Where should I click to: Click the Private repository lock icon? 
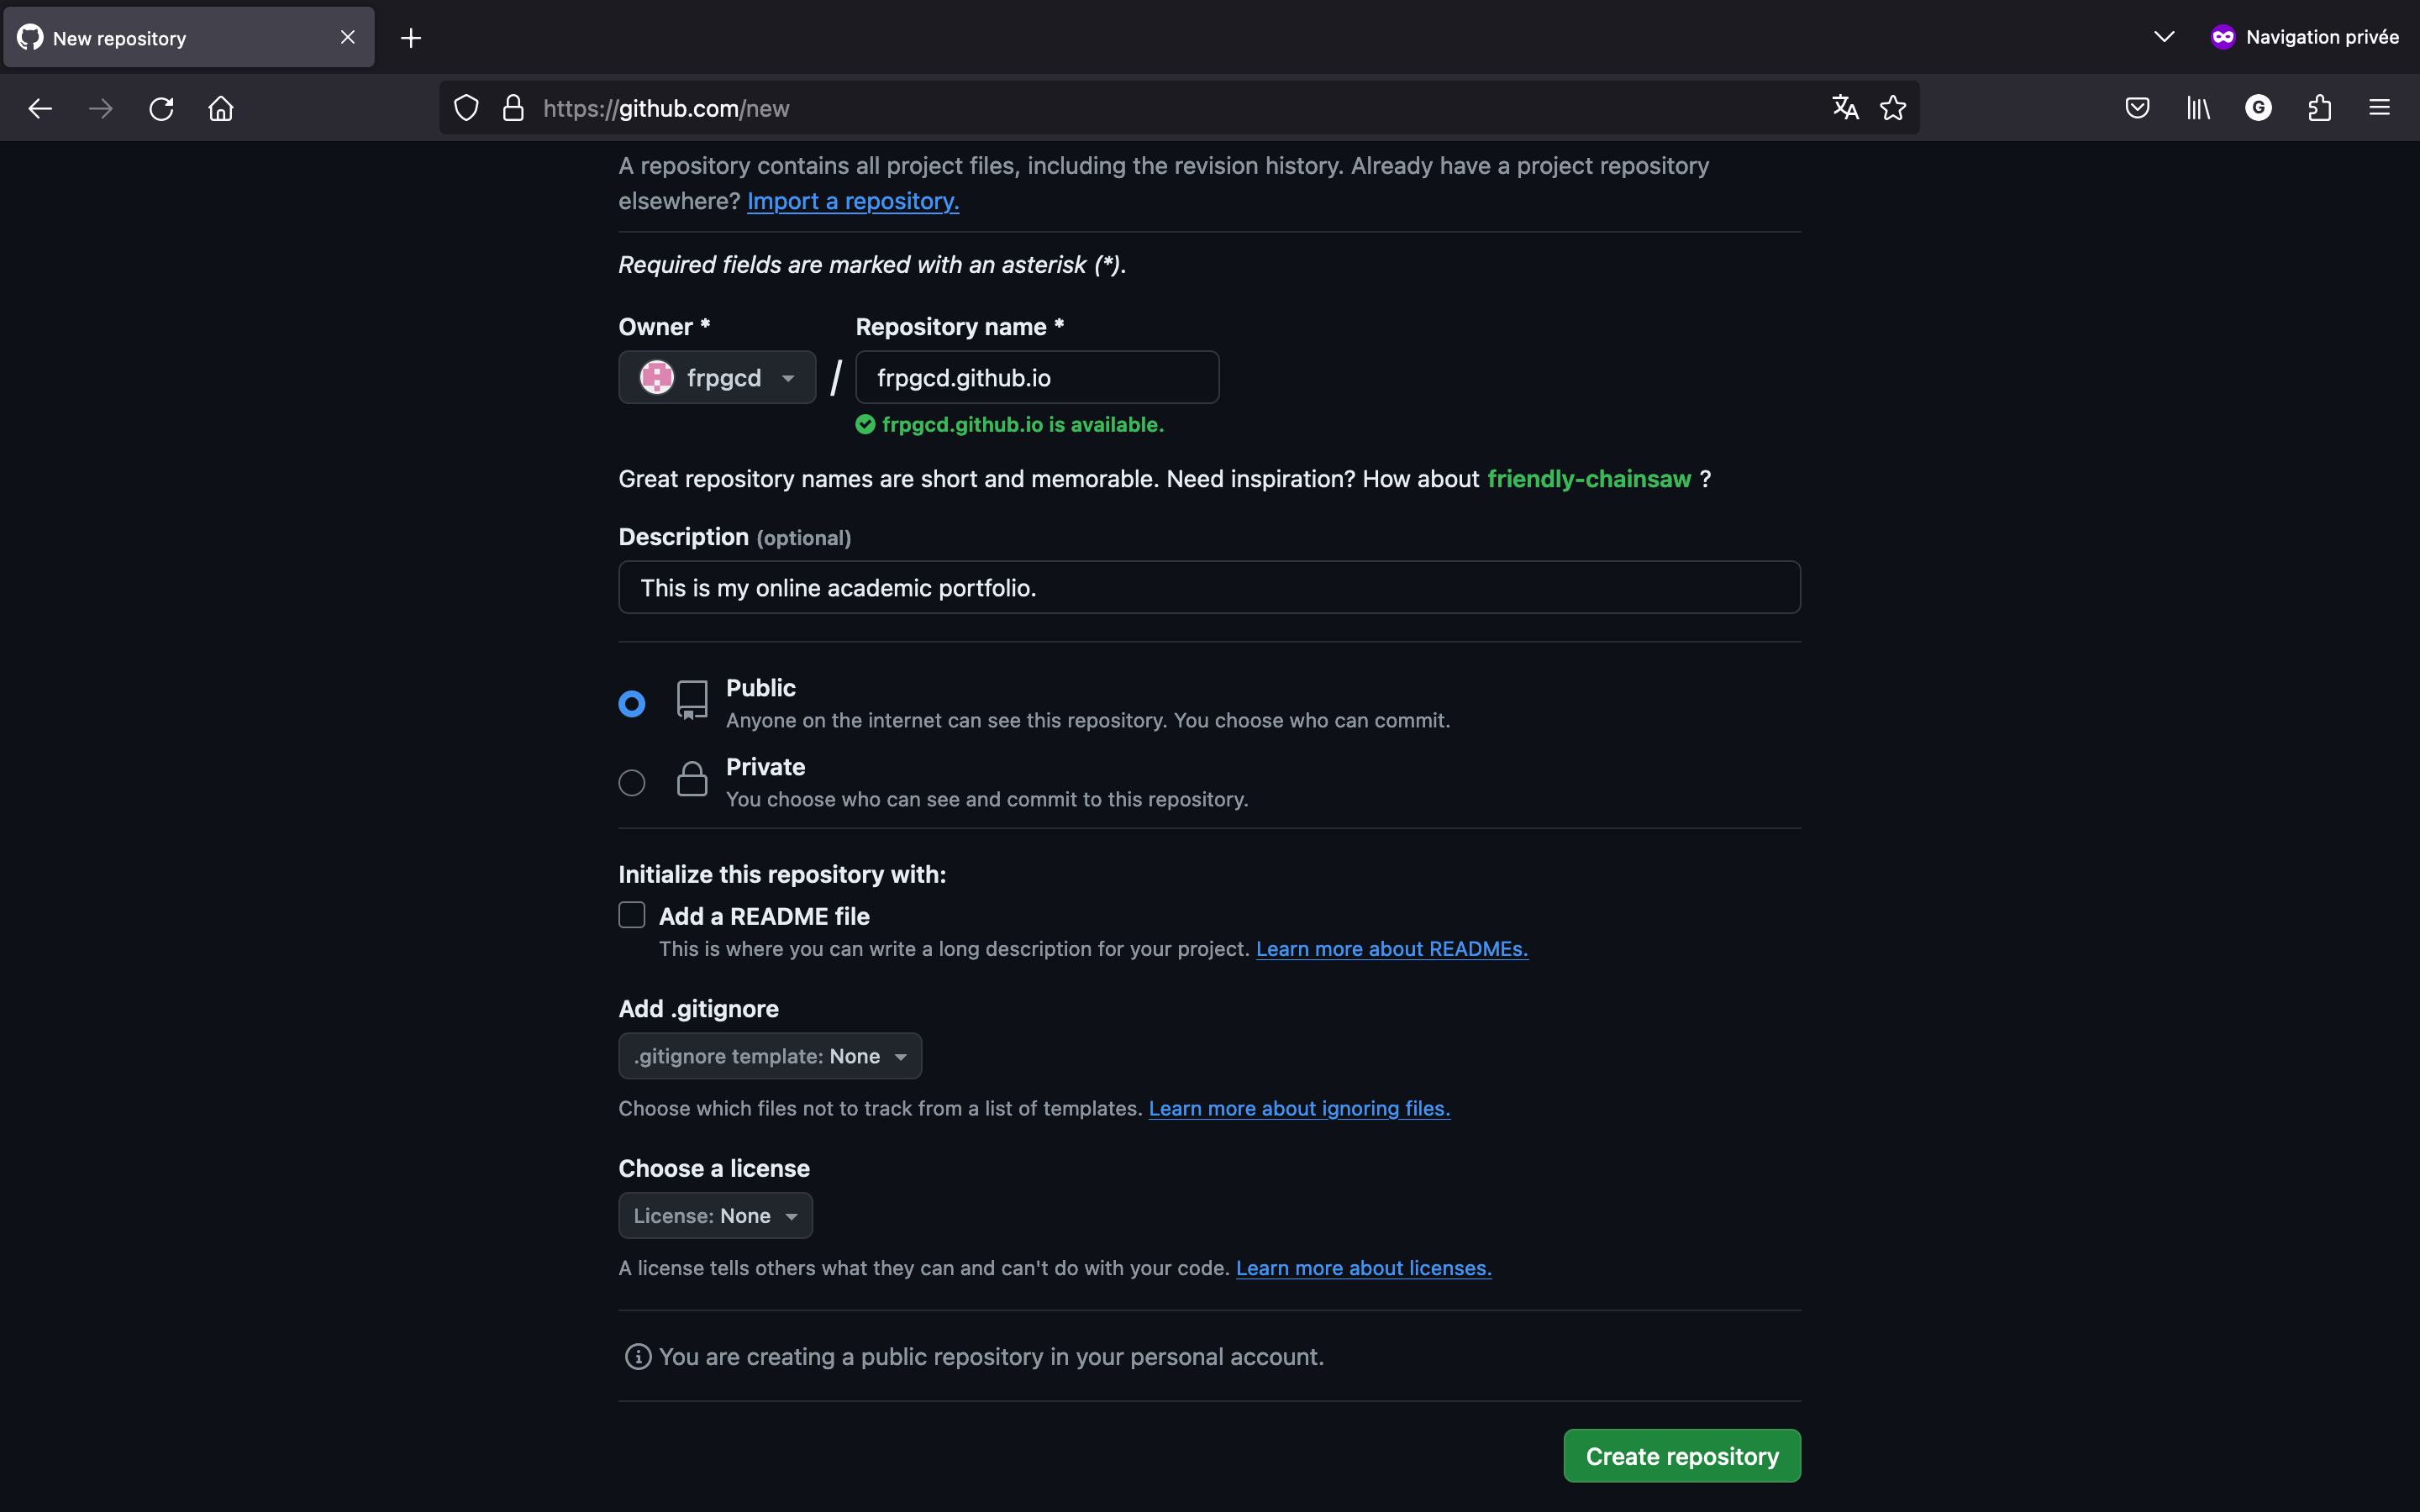coord(692,779)
